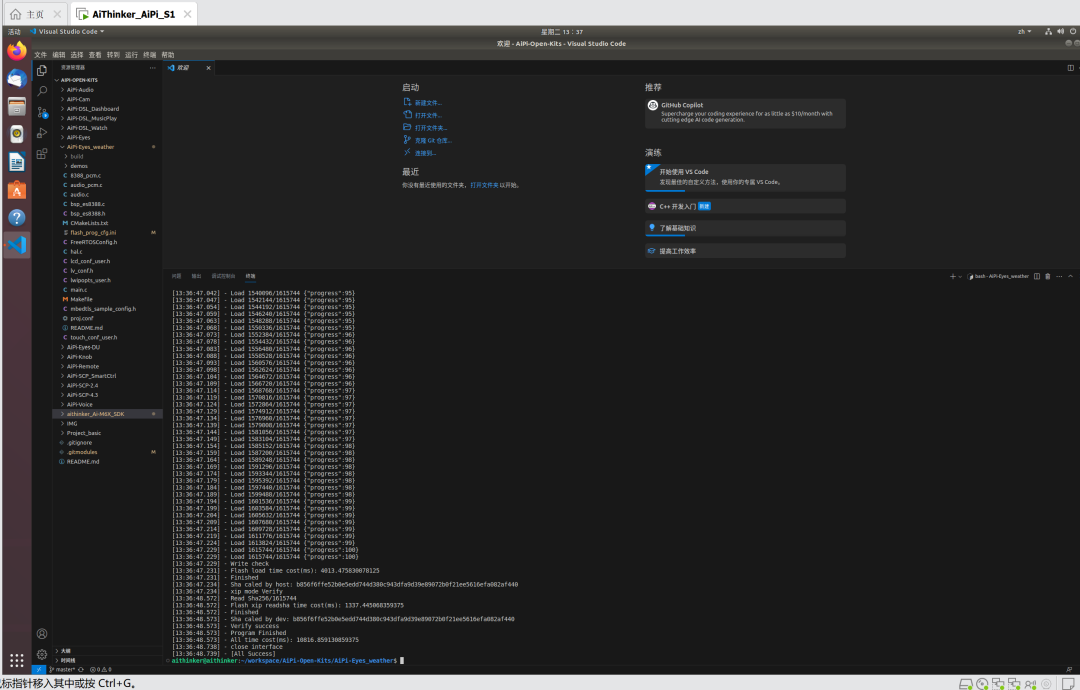Switch to the 问题 (Problems) panel tab
The width and height of the screenshot is (1080, 690).
176,275
